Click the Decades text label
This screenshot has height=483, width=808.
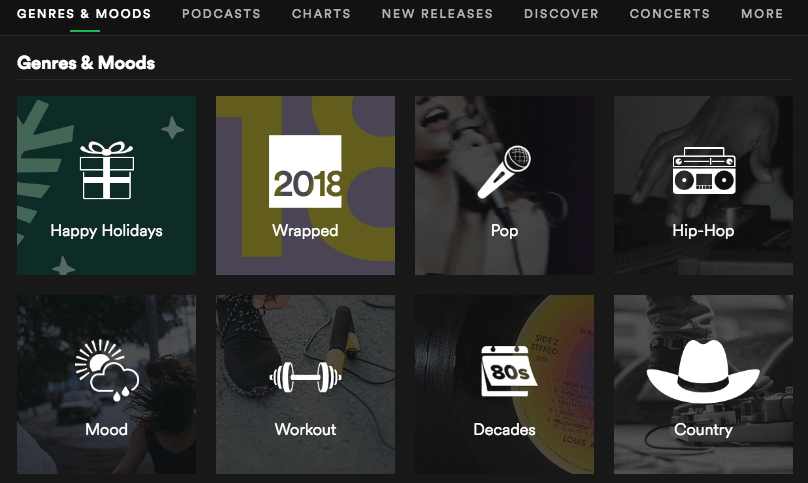tap(504, 430)
